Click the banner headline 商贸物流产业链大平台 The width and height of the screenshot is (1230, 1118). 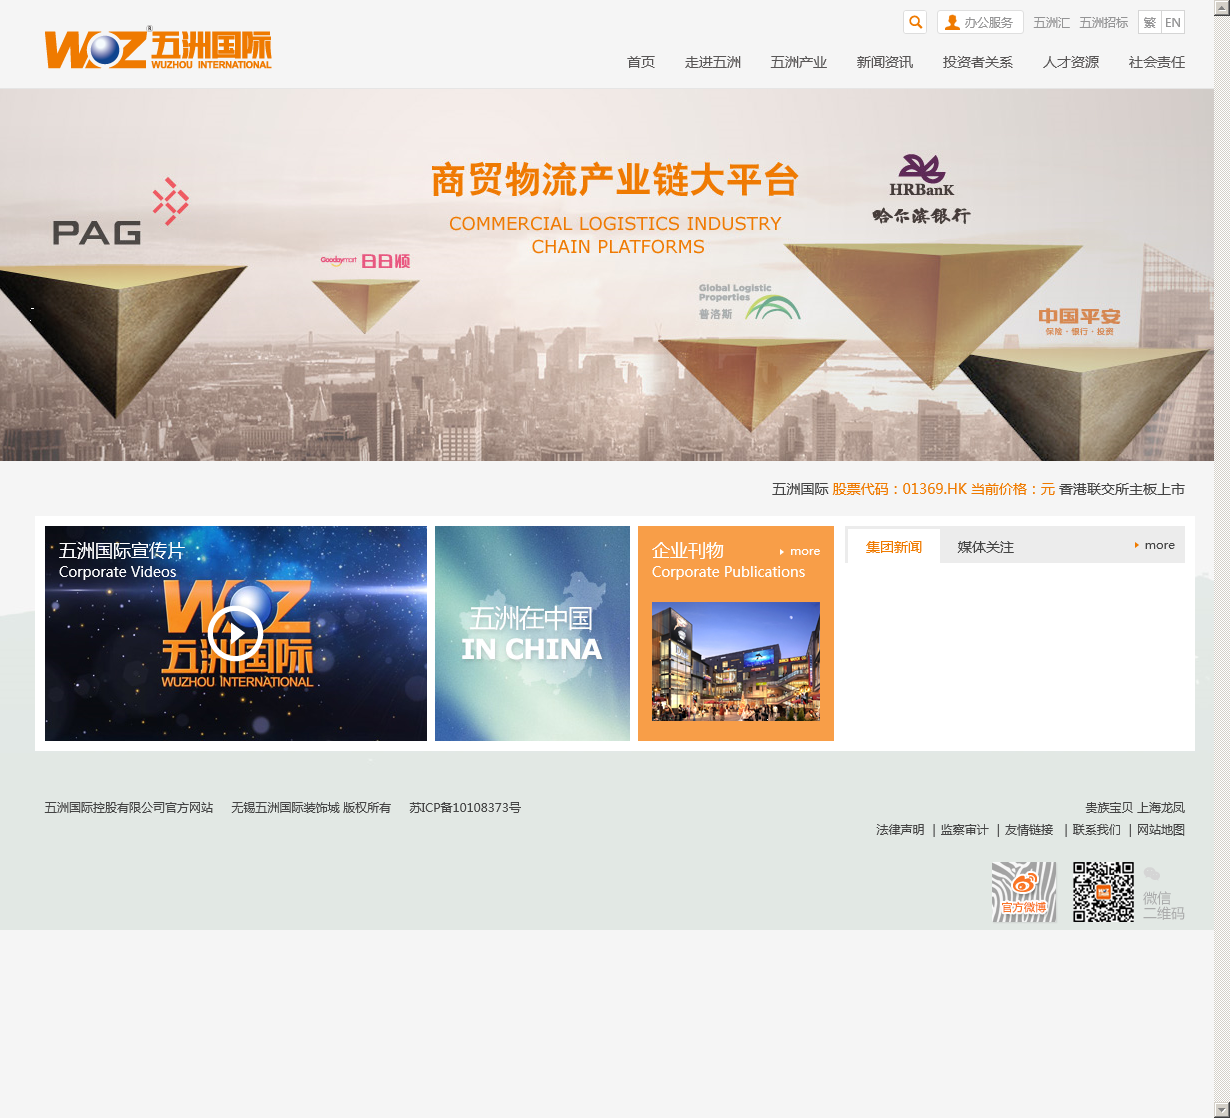tap(615, 181)
